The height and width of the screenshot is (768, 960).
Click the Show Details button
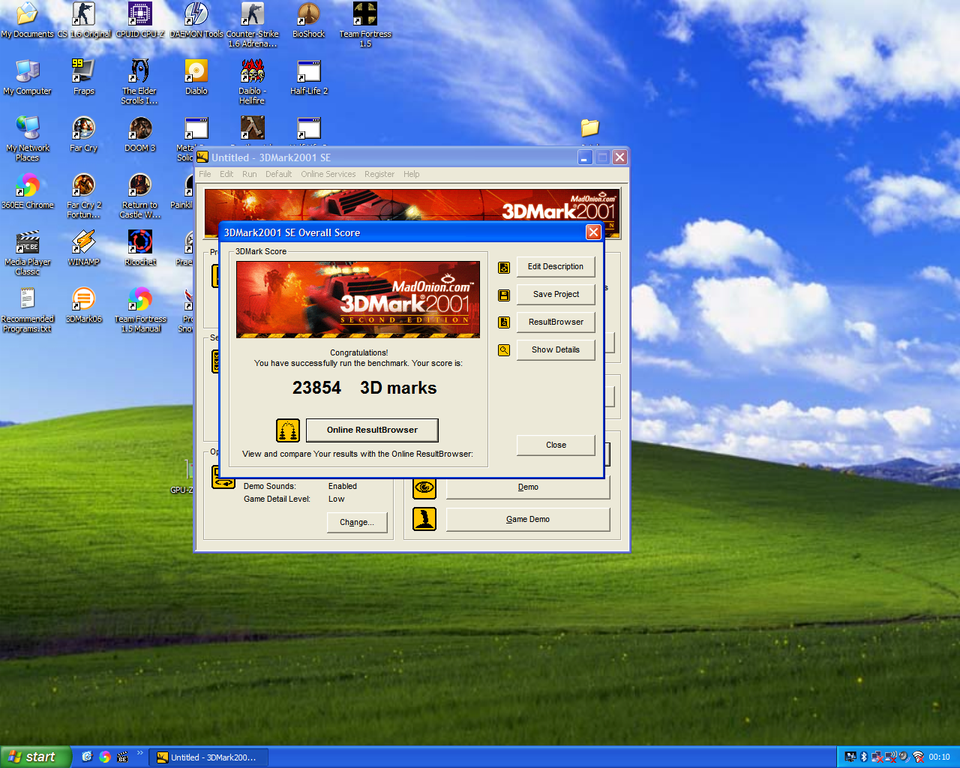pyautogui.click(x=555, y=350)
